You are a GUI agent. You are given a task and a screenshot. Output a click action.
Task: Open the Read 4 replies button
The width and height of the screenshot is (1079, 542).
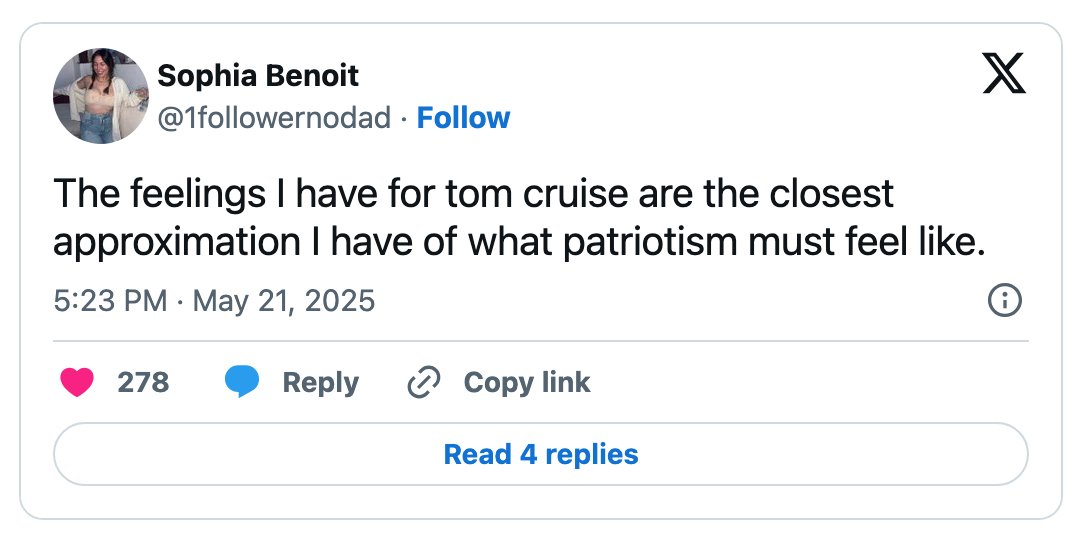pyautogui.click(x=541, y=454)
